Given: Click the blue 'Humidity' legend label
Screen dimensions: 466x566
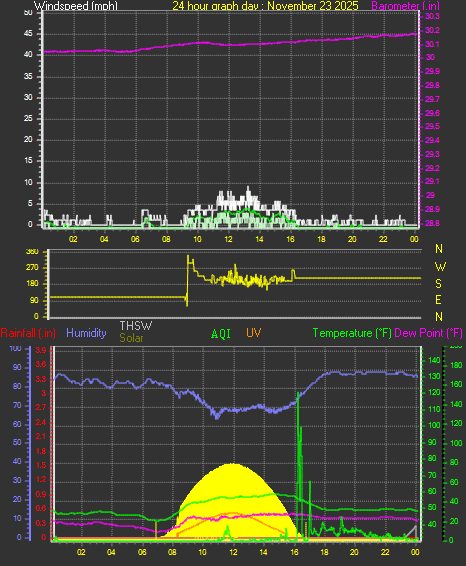Looking at the screenshot, I should 86,333.
